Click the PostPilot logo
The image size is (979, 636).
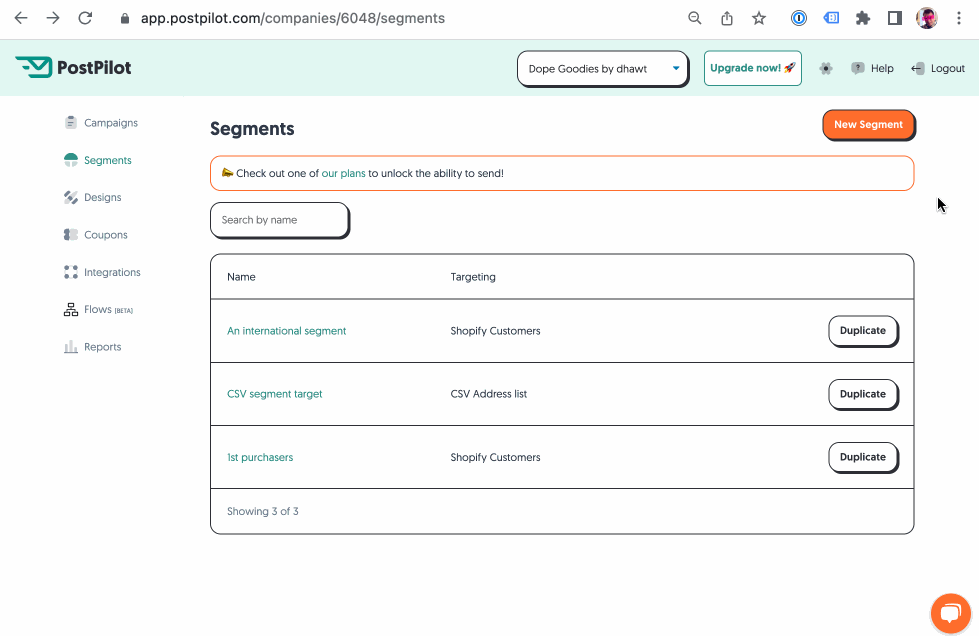(x=74, y=67)
